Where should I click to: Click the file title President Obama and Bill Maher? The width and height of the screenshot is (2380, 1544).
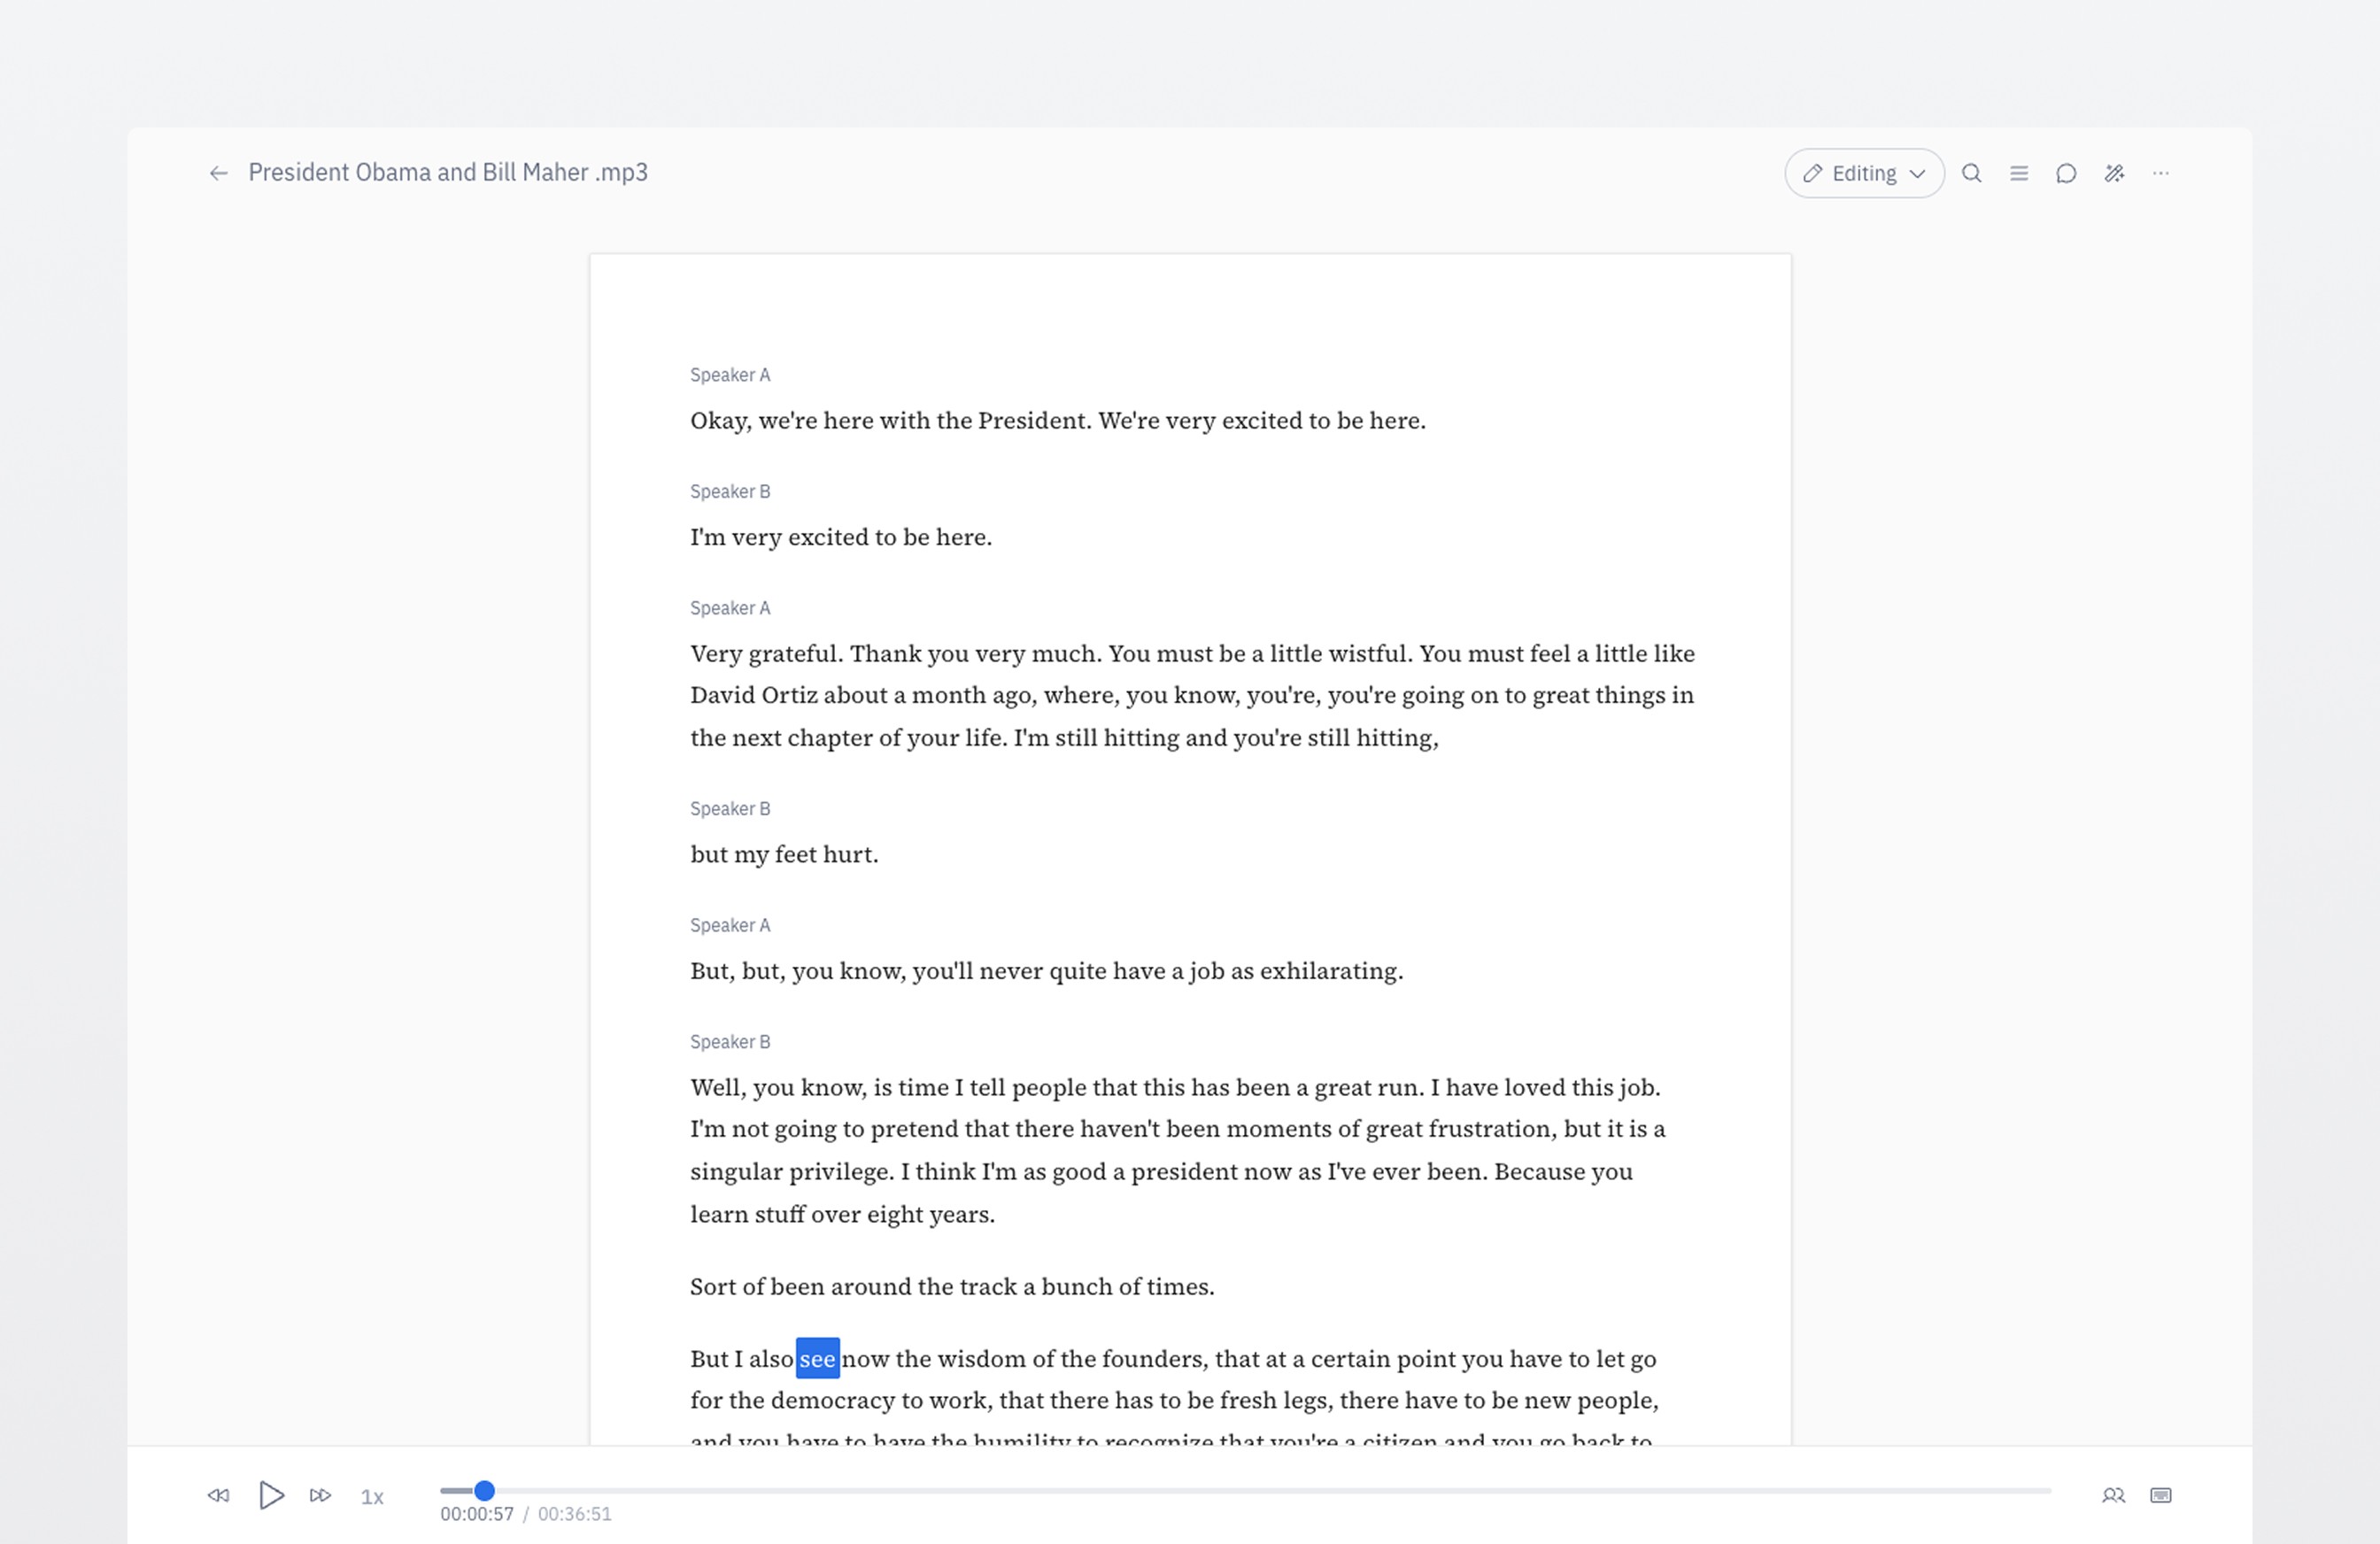point(448,173)
